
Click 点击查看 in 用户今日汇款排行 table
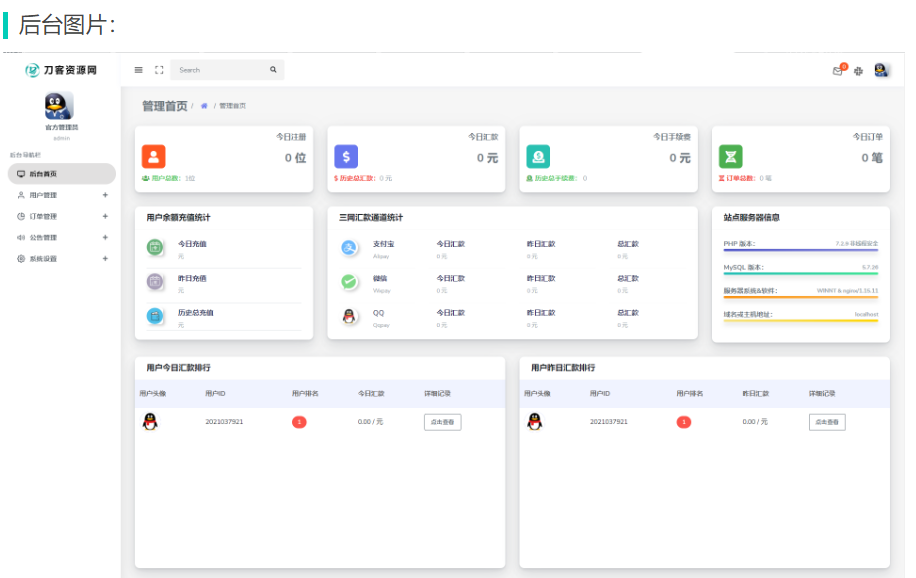click(442, 422)
